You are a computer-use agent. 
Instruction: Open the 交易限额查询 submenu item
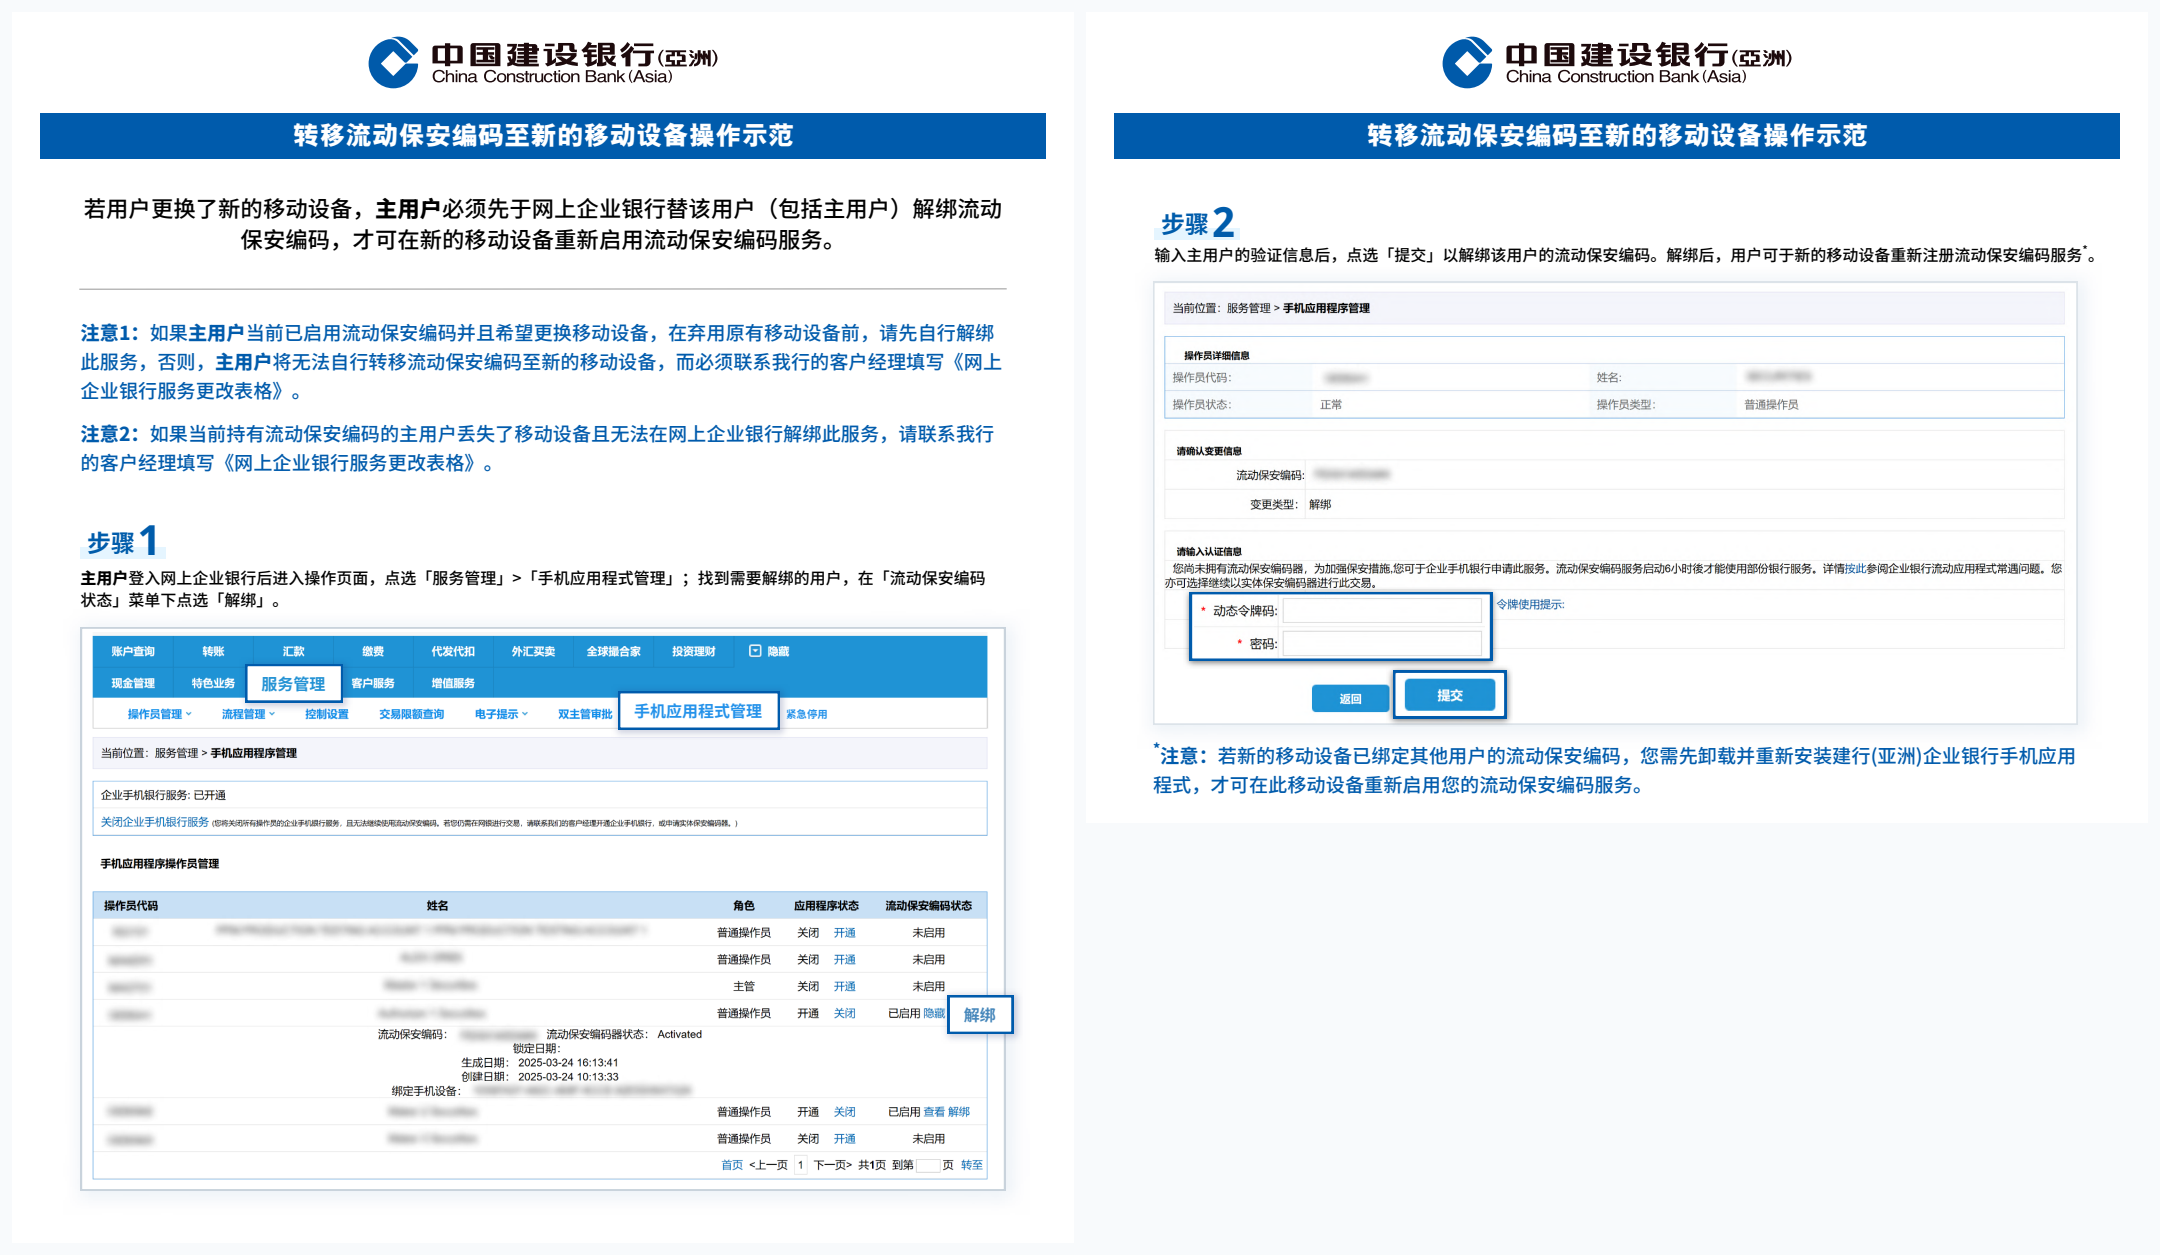(411, 714)
